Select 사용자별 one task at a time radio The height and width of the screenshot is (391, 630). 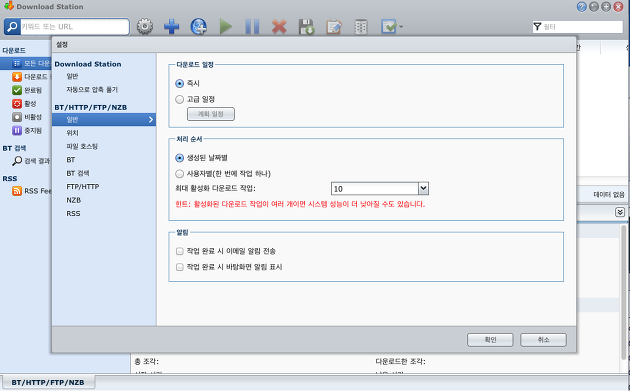[180, 174]
